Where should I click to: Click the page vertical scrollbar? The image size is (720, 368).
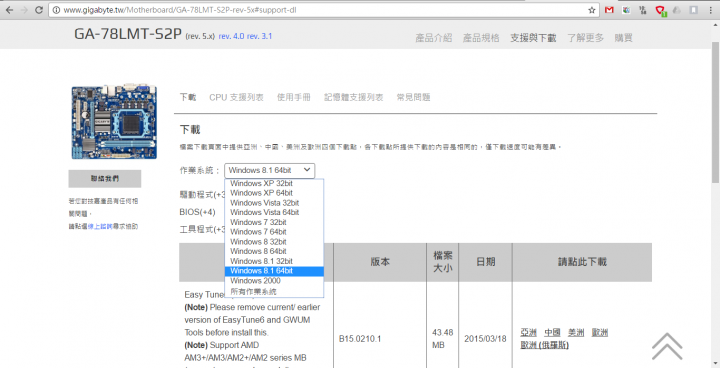[x=715, y=113]
